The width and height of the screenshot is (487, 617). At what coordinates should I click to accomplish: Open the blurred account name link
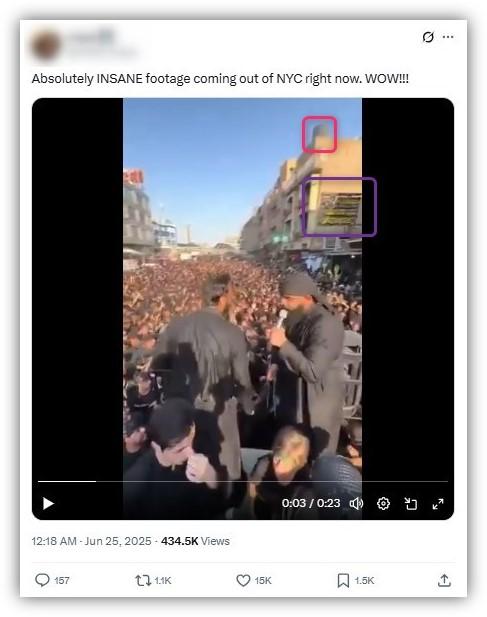click(92, 38)
